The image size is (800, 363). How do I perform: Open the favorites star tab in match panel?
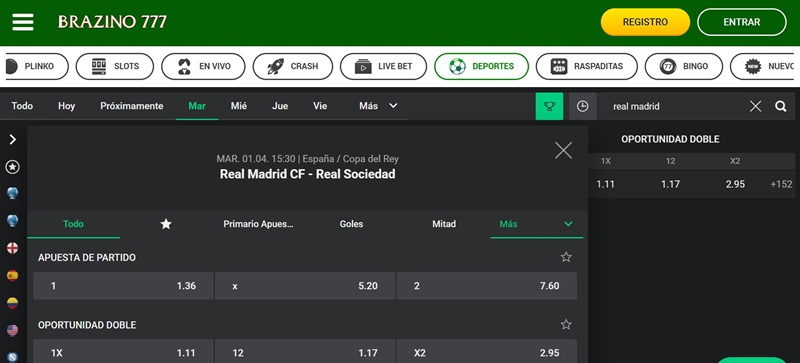(x=166, y=224)
